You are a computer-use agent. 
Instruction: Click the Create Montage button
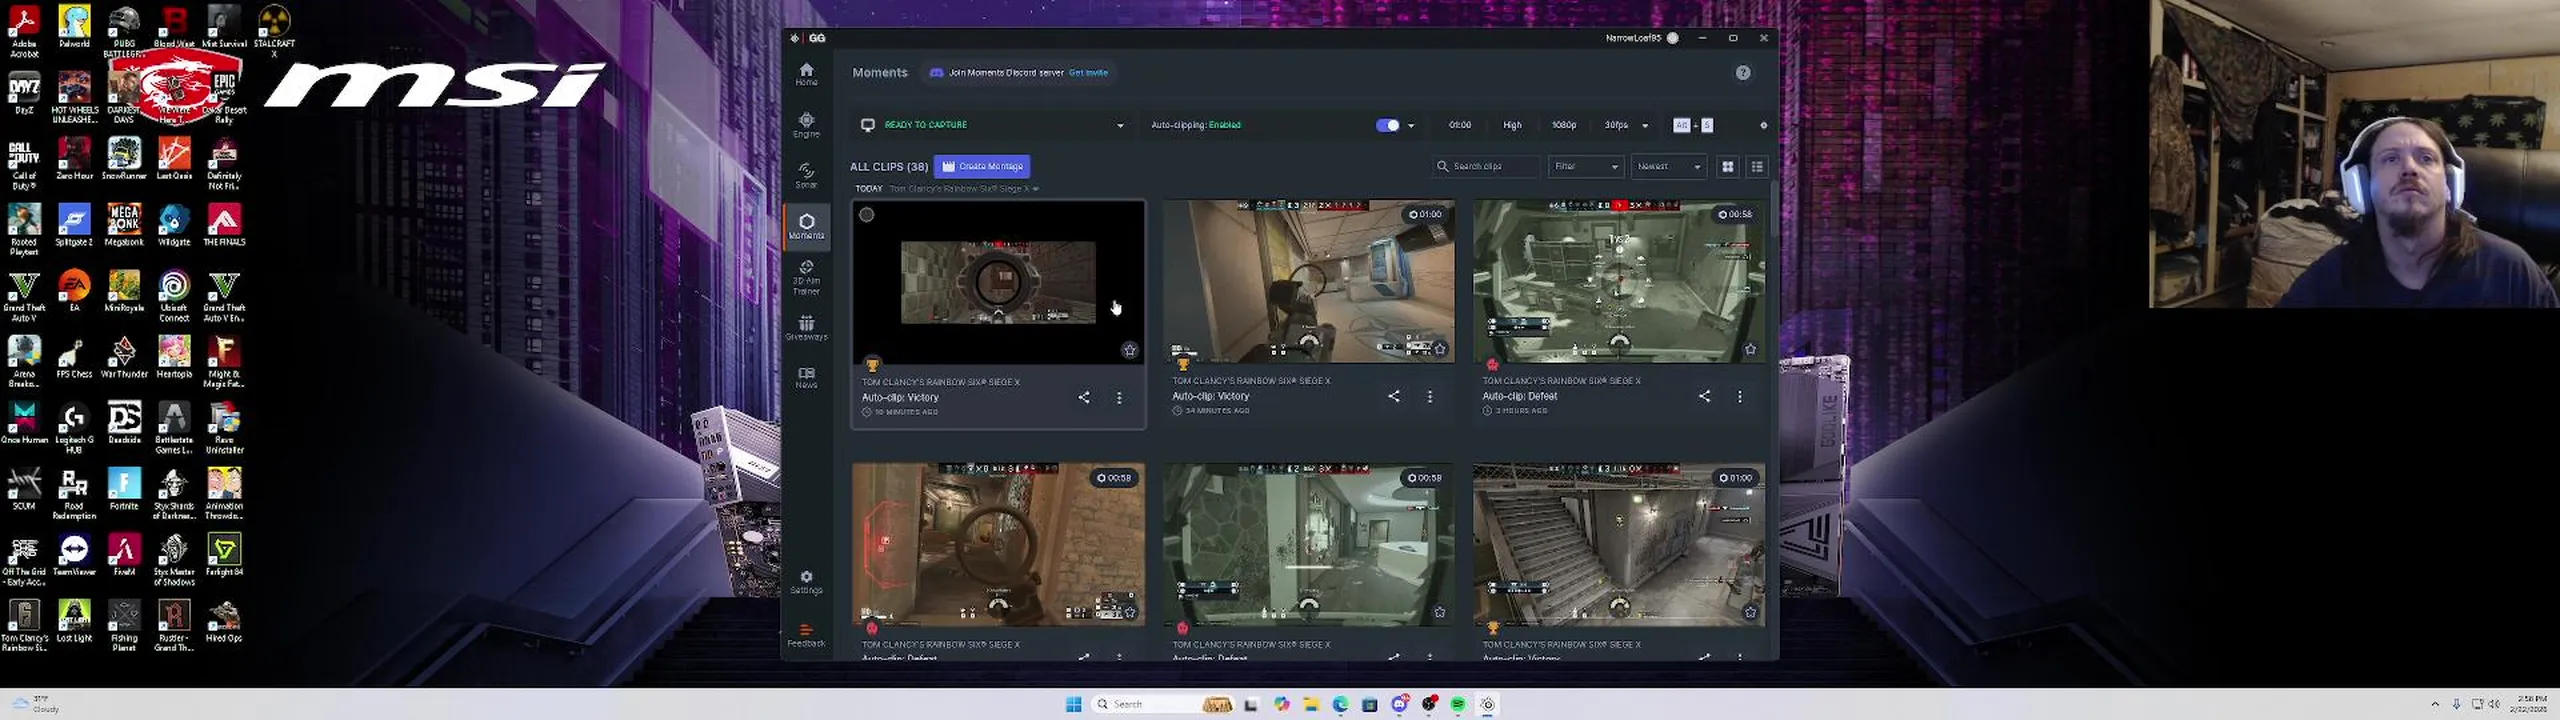pyautogui.click(x=982, y=166)
